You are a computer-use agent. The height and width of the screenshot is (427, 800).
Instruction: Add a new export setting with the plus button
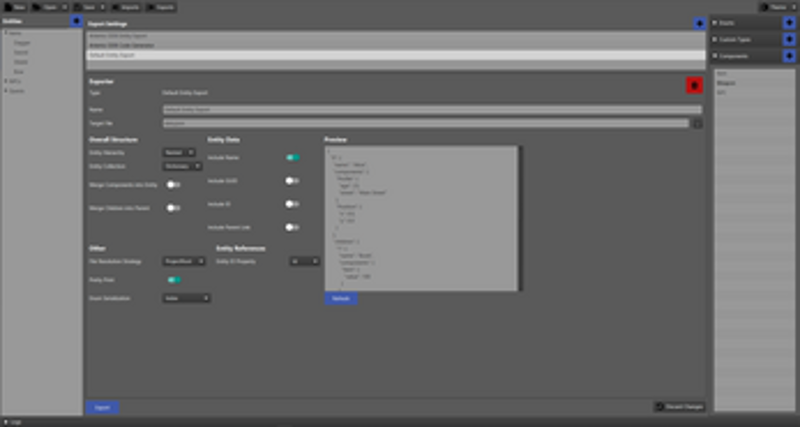click(x=699, y=23)
